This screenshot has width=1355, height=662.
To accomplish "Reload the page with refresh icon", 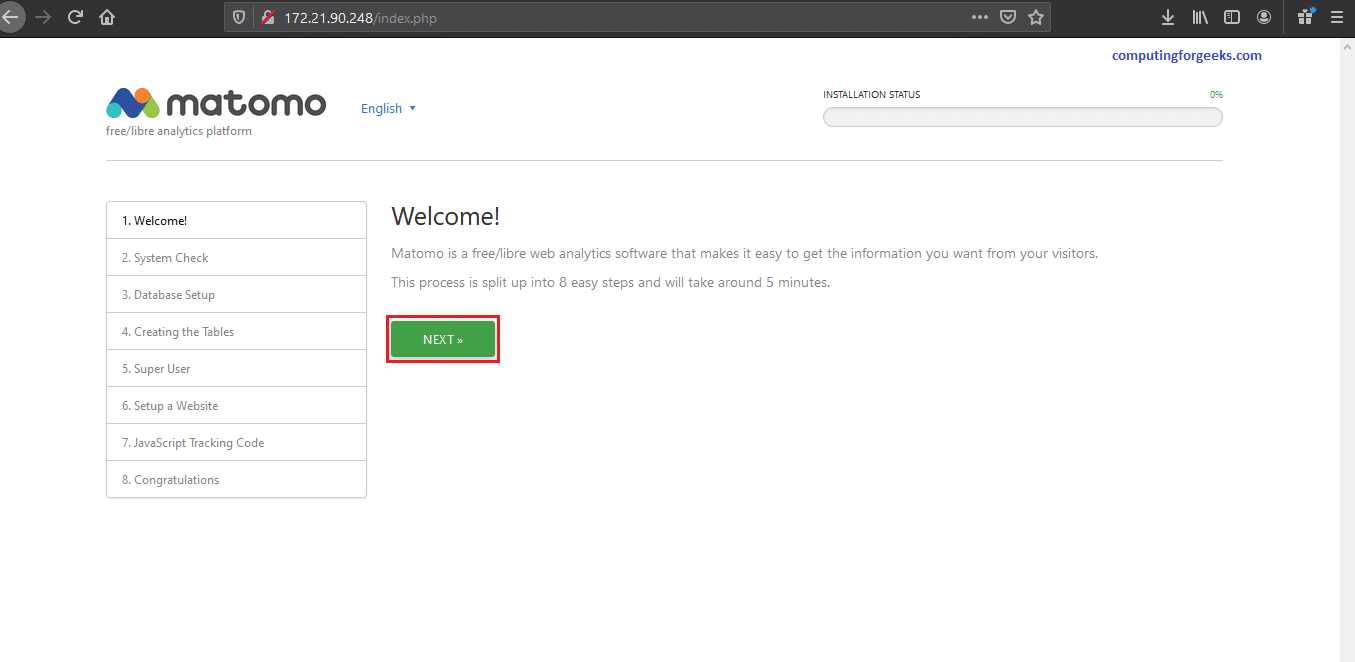I will pos(75,17).
